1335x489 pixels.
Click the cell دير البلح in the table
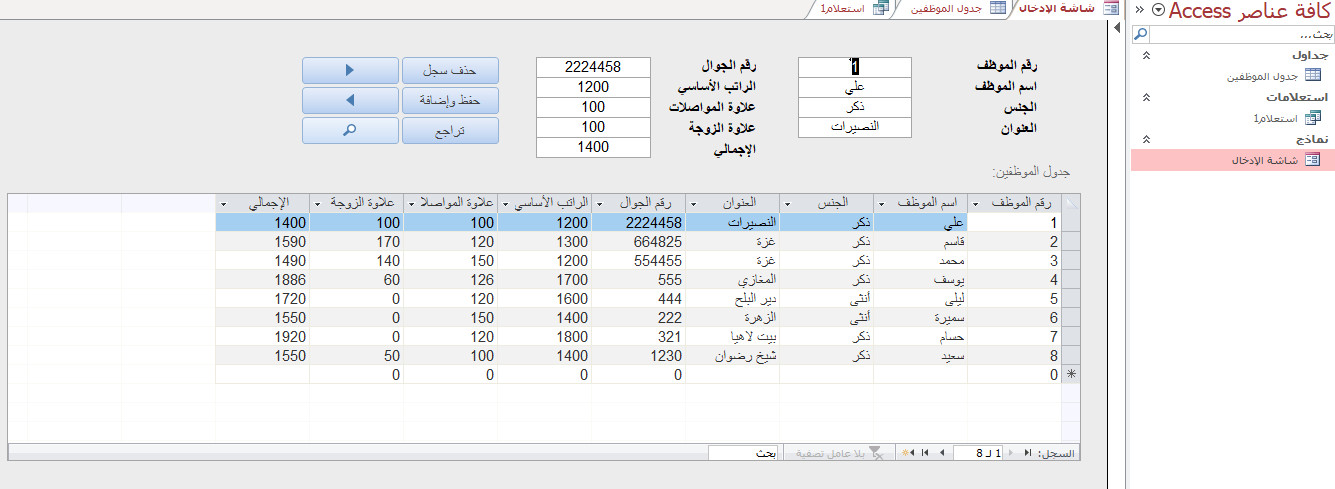click(x=732, y=298)
